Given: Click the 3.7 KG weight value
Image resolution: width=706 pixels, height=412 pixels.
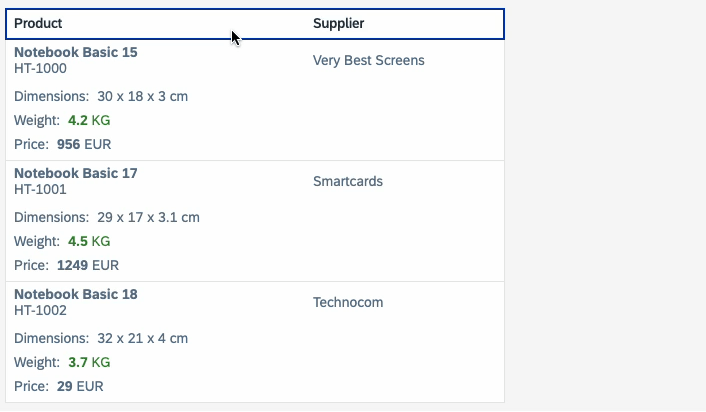Looking at the screenshot, I should [89, 362].
